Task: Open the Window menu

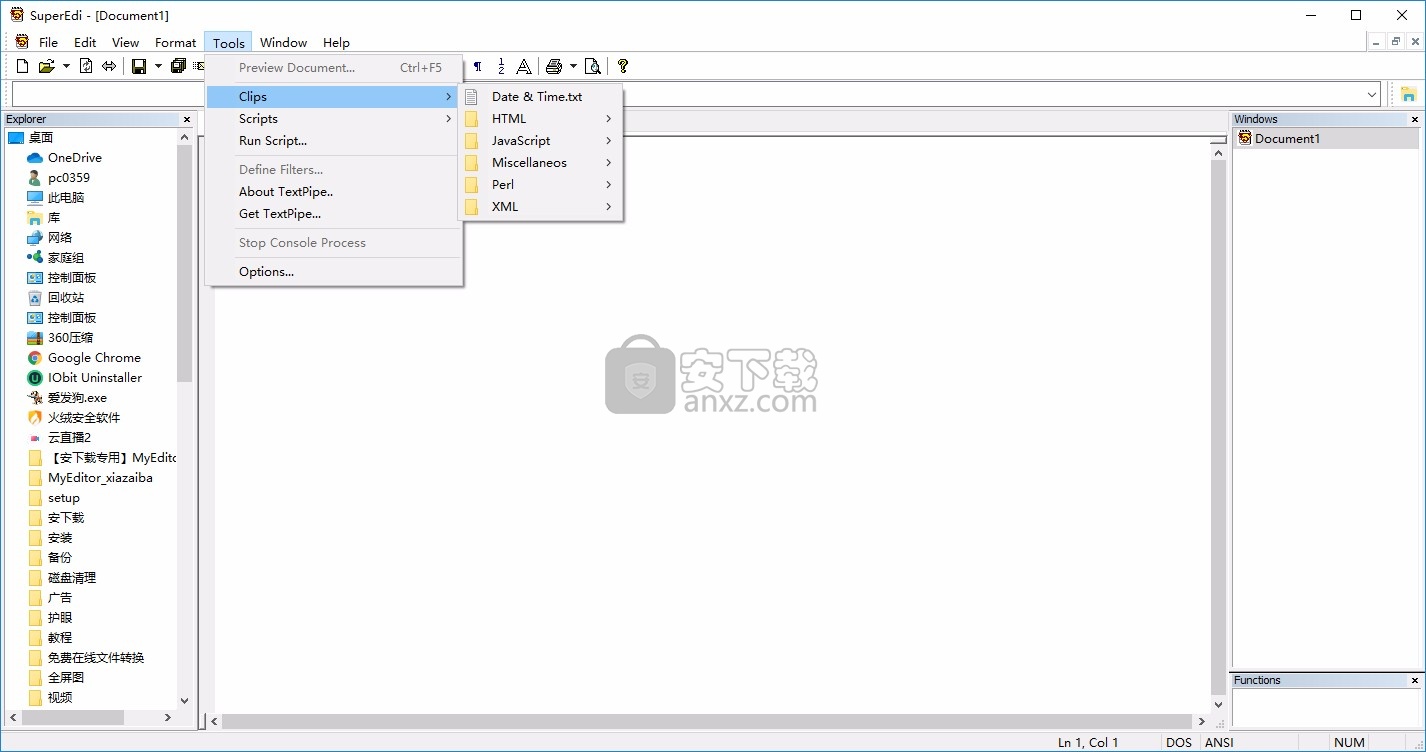Action: pyautogui.click(x=283, y=42)
